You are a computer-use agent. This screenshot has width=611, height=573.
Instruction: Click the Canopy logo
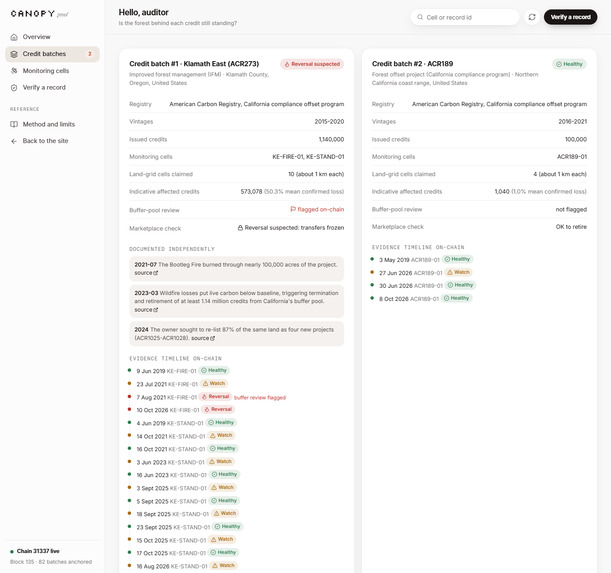(39, 14)
